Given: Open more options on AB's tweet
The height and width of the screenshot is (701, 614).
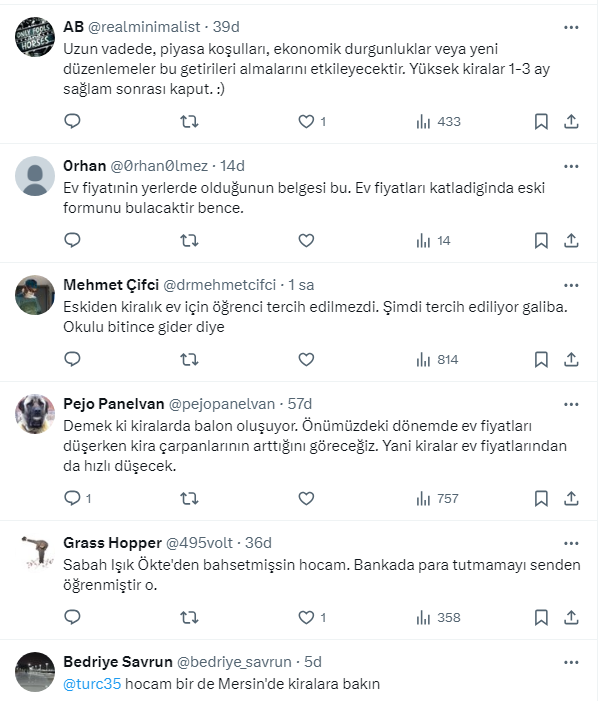Looking at the screenshot, I should click(571, 26).
